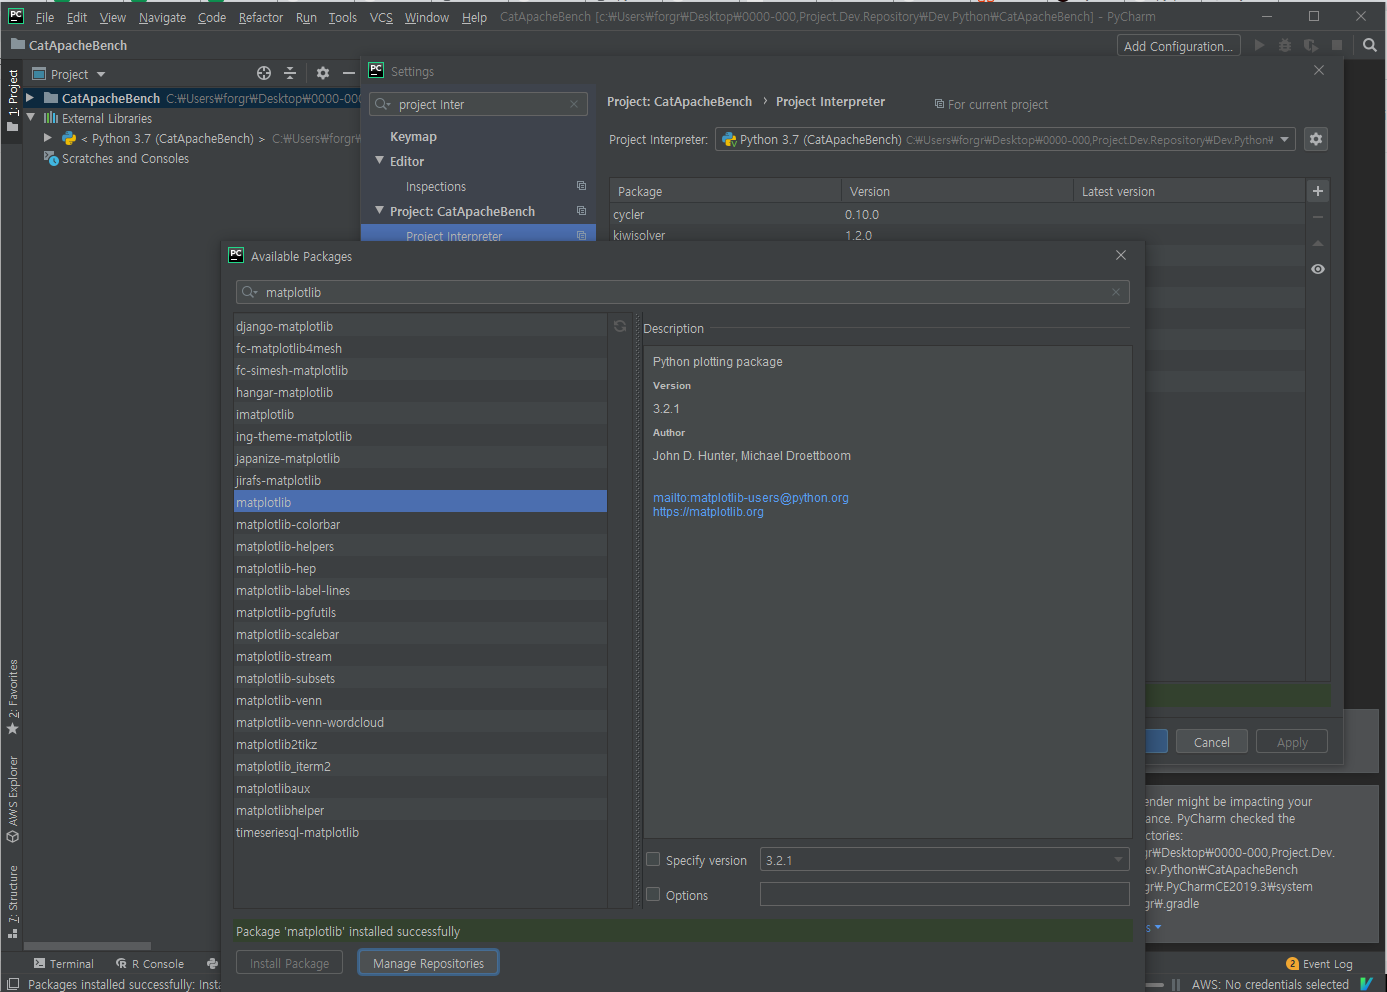This screenshot has height=992, width=1387.
Task: Toggle show early releases eye icon
Action: (x=1318, y=269)
